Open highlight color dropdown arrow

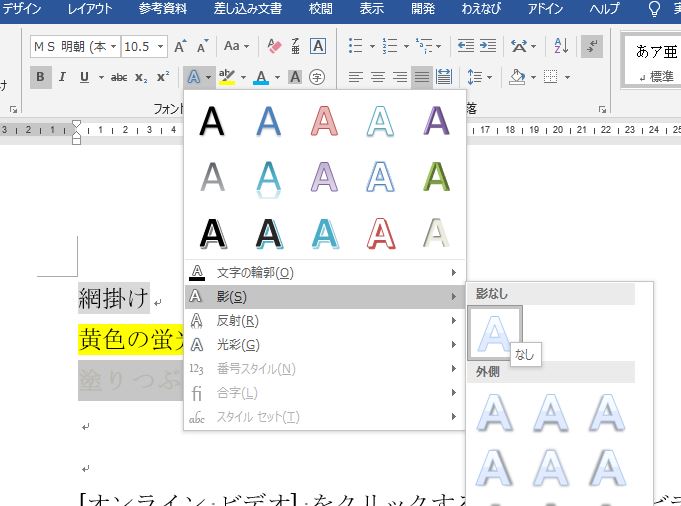coord(243,78)
